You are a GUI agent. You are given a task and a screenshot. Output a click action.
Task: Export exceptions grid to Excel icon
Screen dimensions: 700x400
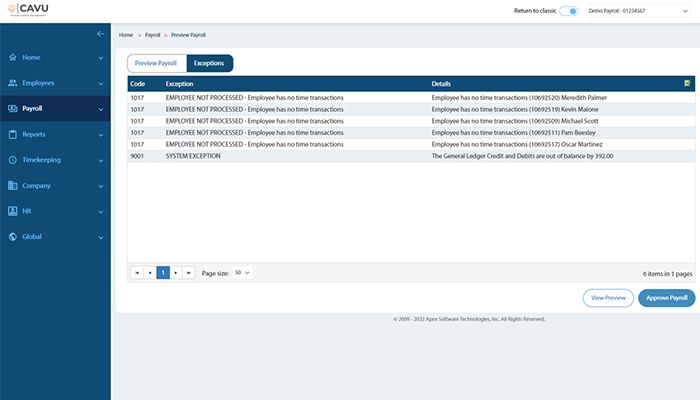pyautogui.click(x=687, y=84)
